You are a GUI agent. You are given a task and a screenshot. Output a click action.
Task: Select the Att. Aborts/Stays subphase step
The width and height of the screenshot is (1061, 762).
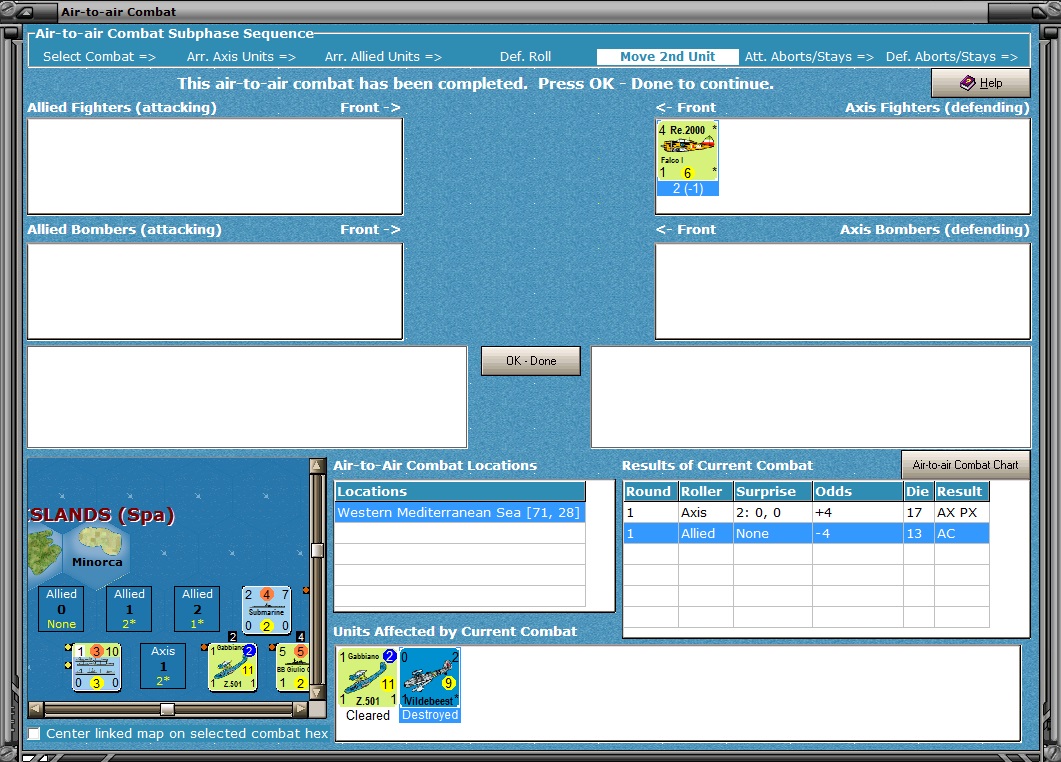(x=809, y=57)
